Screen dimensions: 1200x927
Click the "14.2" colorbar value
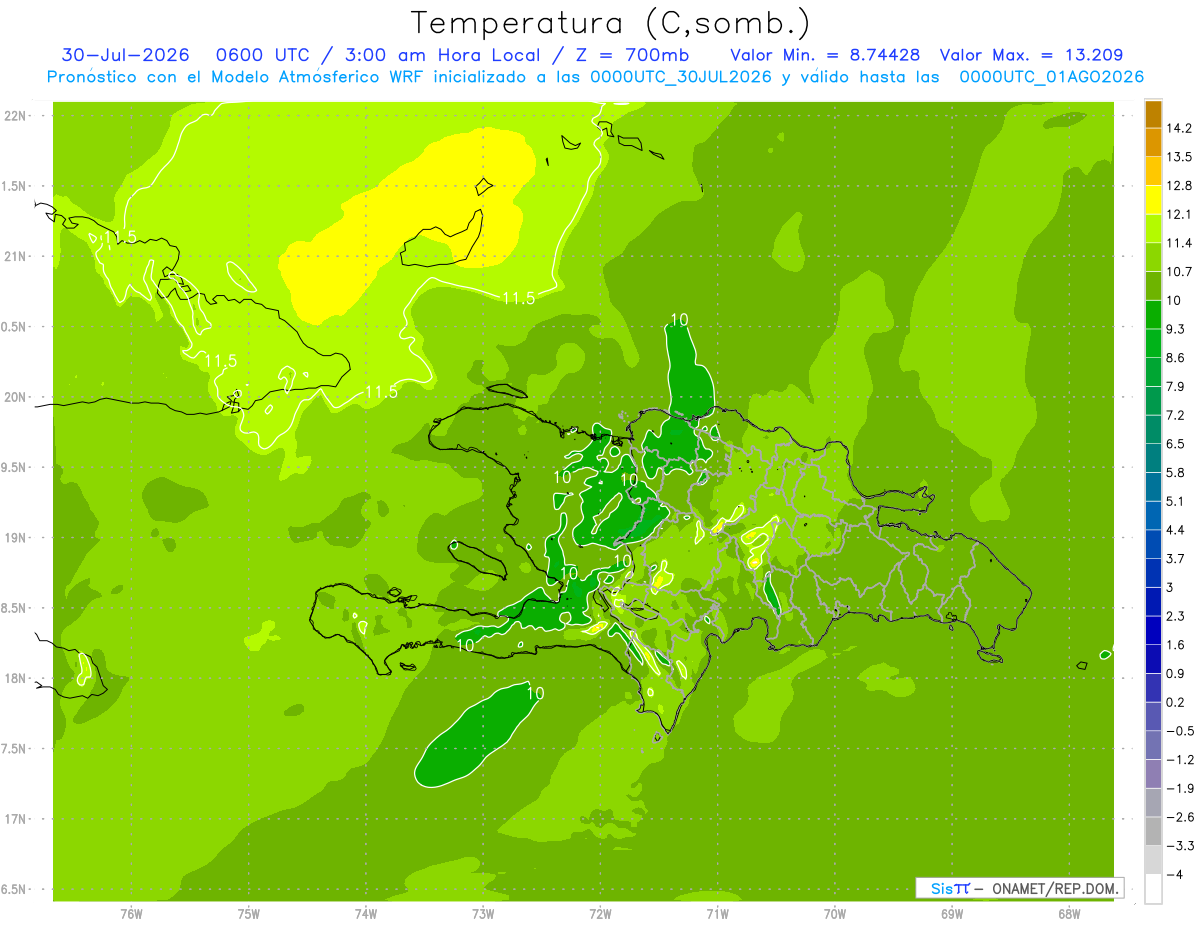1178,128
